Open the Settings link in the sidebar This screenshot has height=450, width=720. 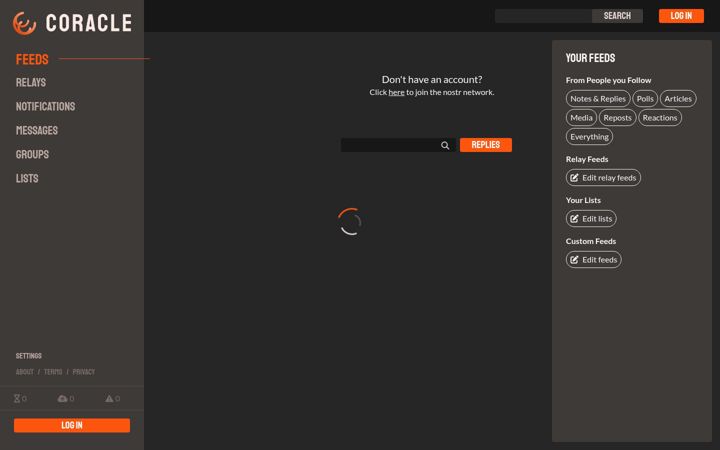[x=28, y=356]
